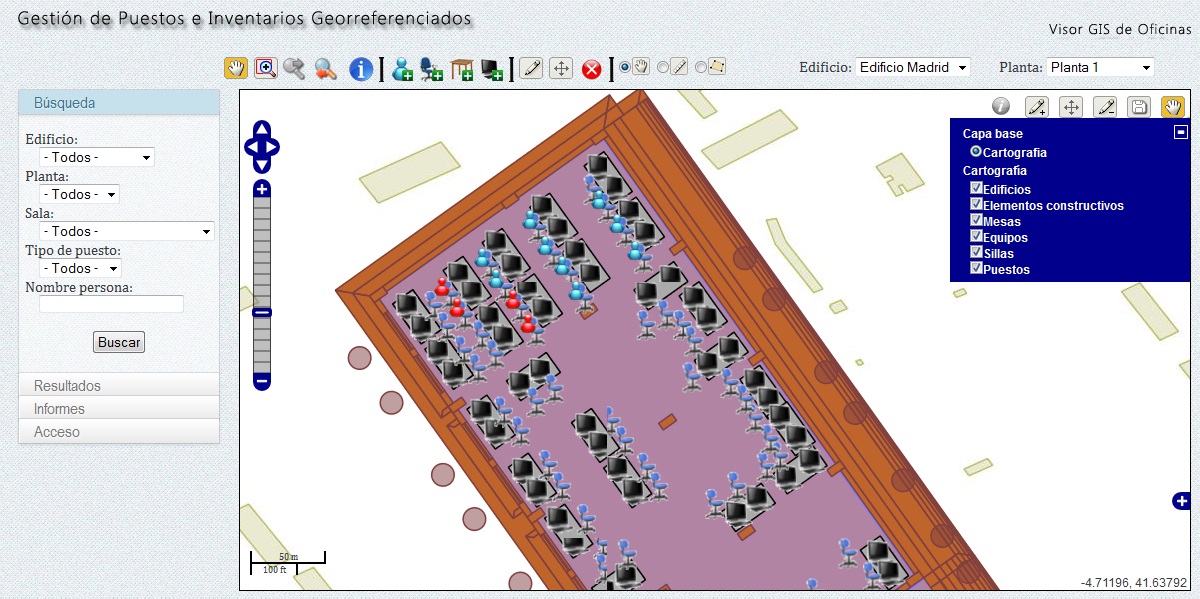The image size is (1200, 599).
Task: Pan the map west with the left arrow
Action: (x=251, y=147)
